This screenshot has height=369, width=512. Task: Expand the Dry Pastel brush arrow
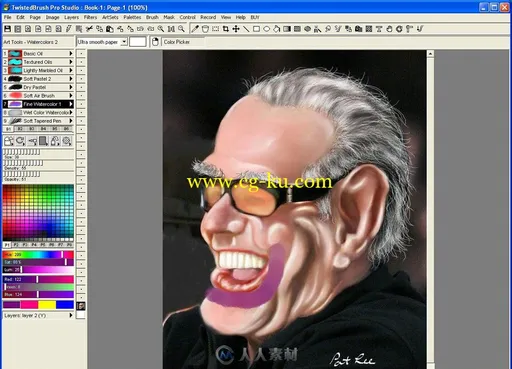tap(71, 87)
